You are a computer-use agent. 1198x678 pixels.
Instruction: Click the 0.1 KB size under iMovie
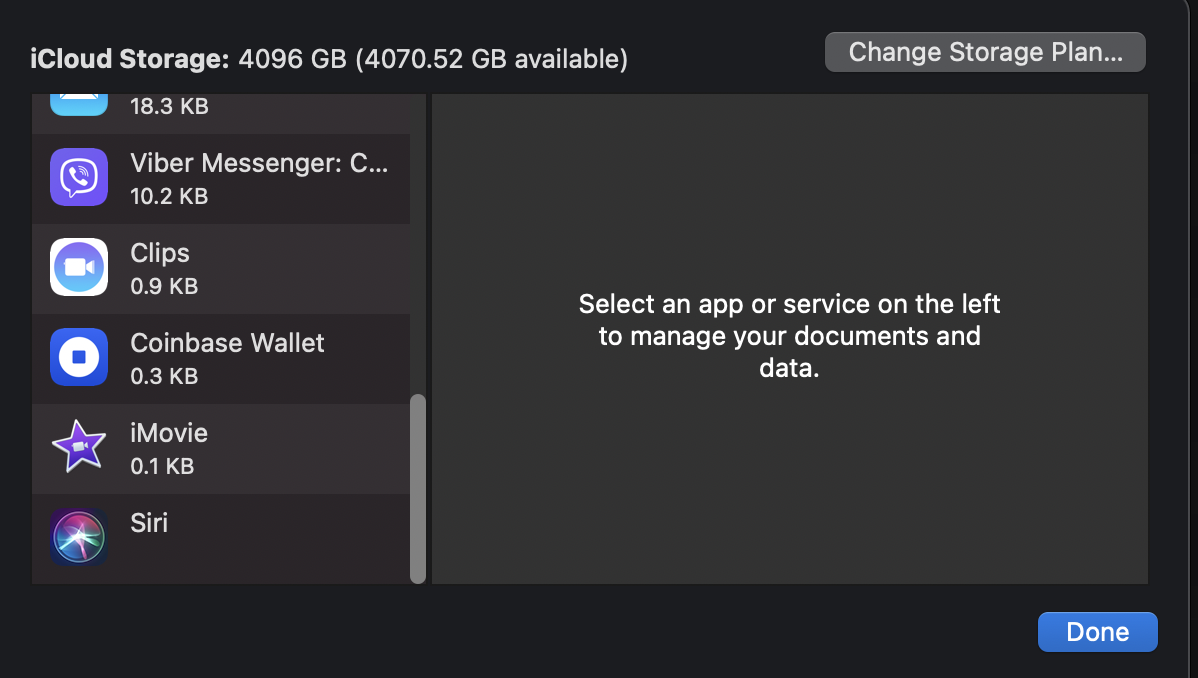pos(162,466)
